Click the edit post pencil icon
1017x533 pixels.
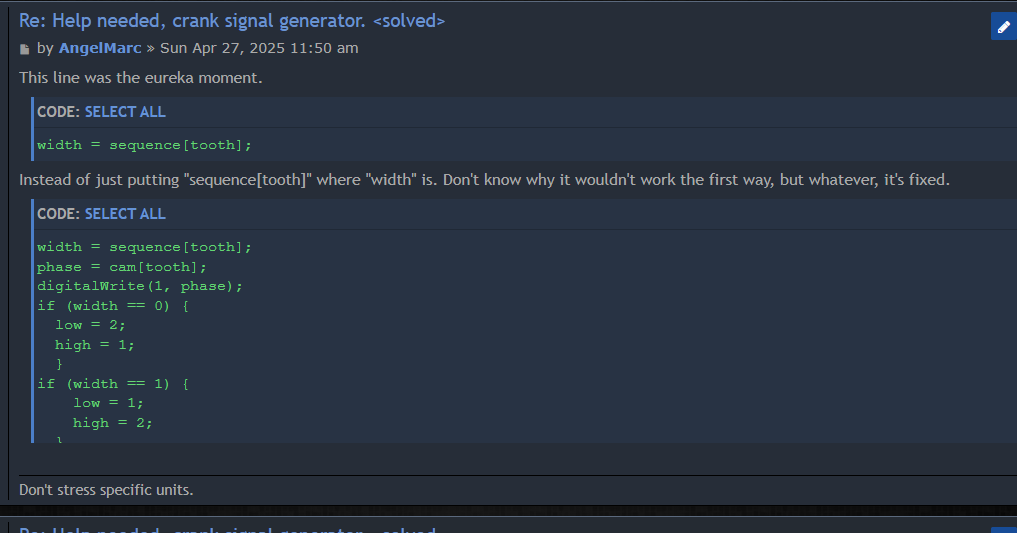pos(1003,27)
